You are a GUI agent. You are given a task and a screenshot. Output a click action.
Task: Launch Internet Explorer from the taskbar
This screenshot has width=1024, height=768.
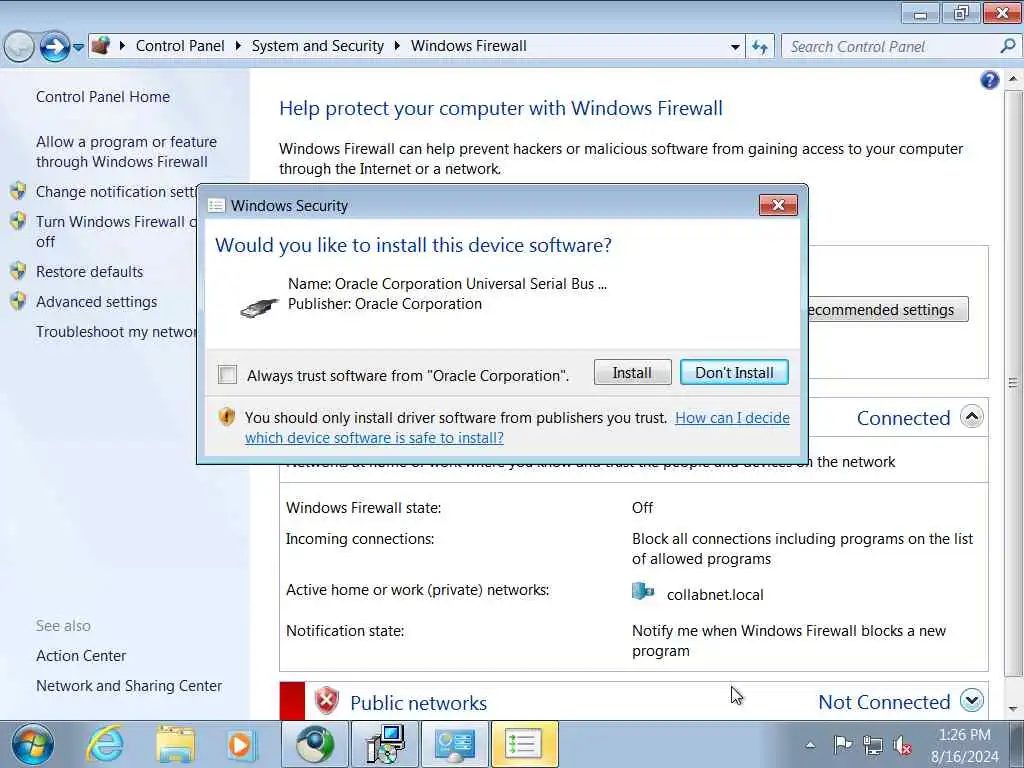(106, 744)
